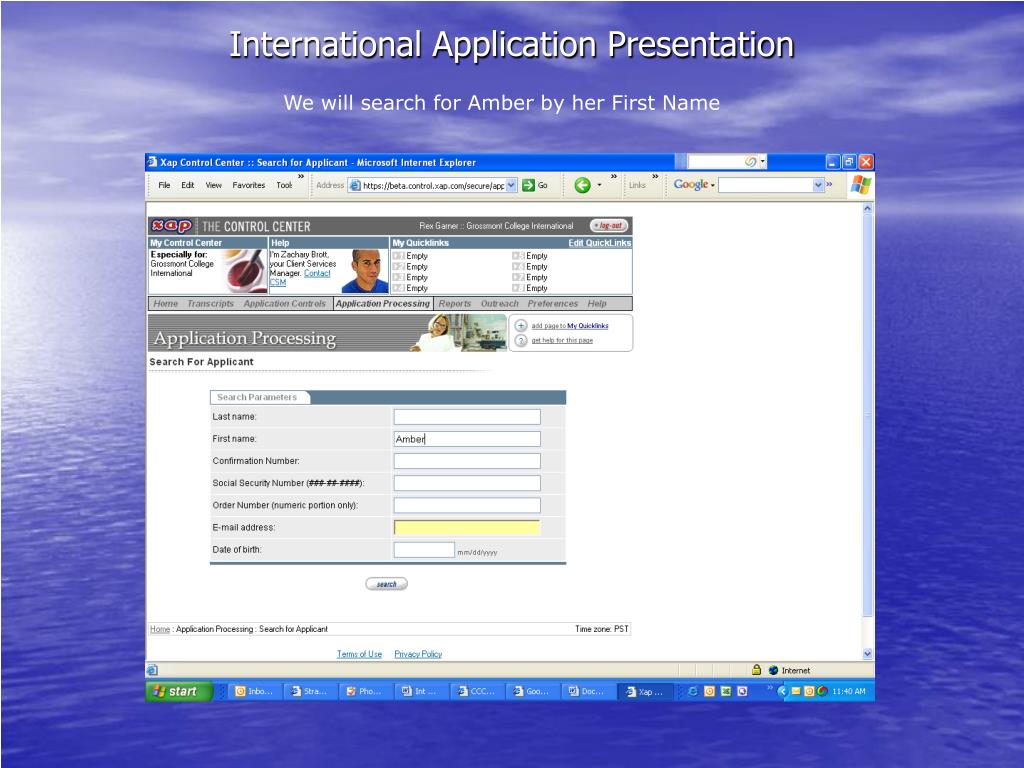Click the First name field containing Amber
This screenshot has width=1024, height=768.
[x=467, y=439]
